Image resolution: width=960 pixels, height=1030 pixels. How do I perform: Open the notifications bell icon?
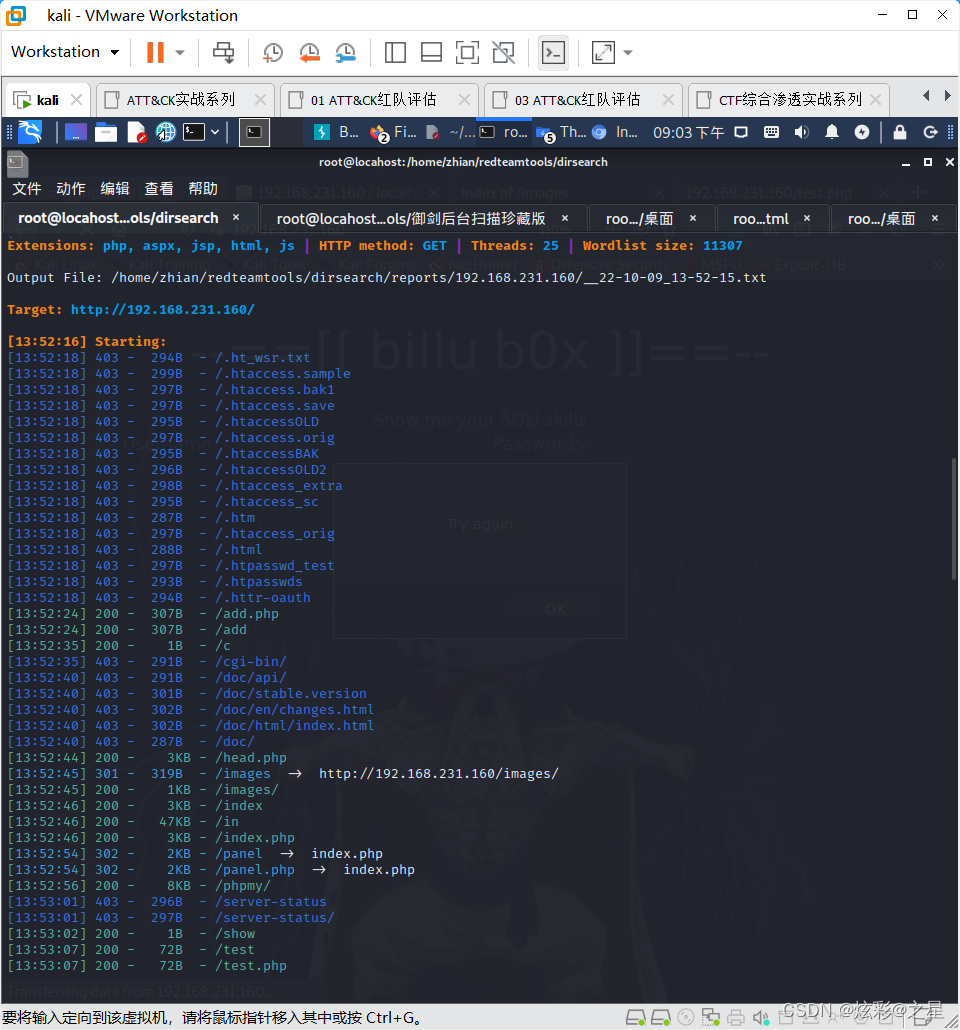pos(832,133)
